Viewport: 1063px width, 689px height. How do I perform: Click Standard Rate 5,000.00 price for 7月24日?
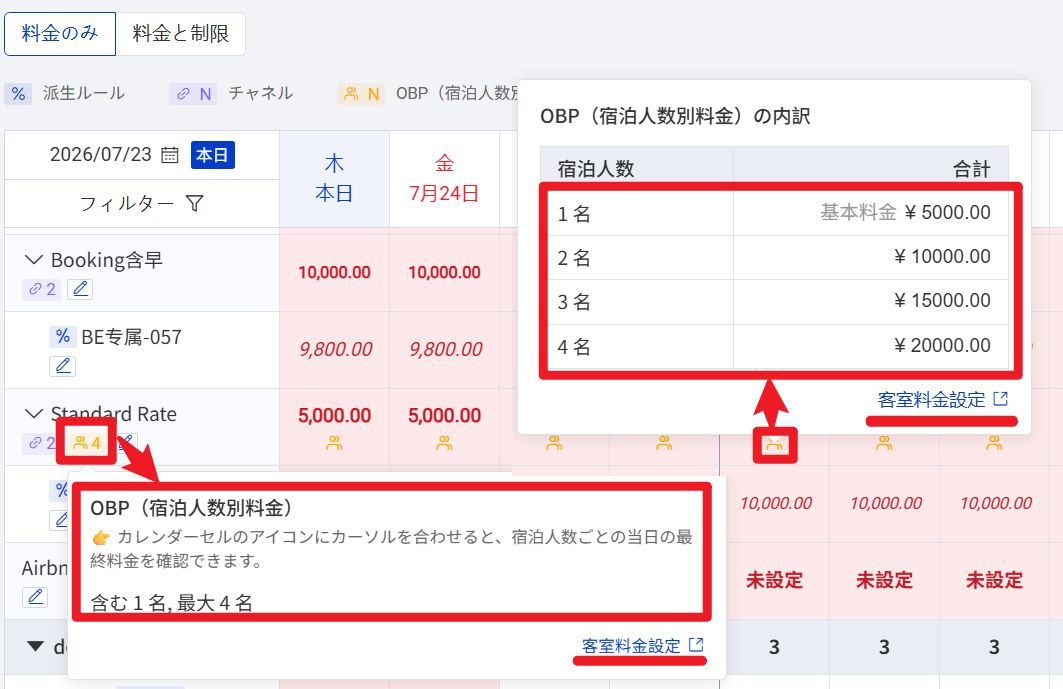[444, 416]
